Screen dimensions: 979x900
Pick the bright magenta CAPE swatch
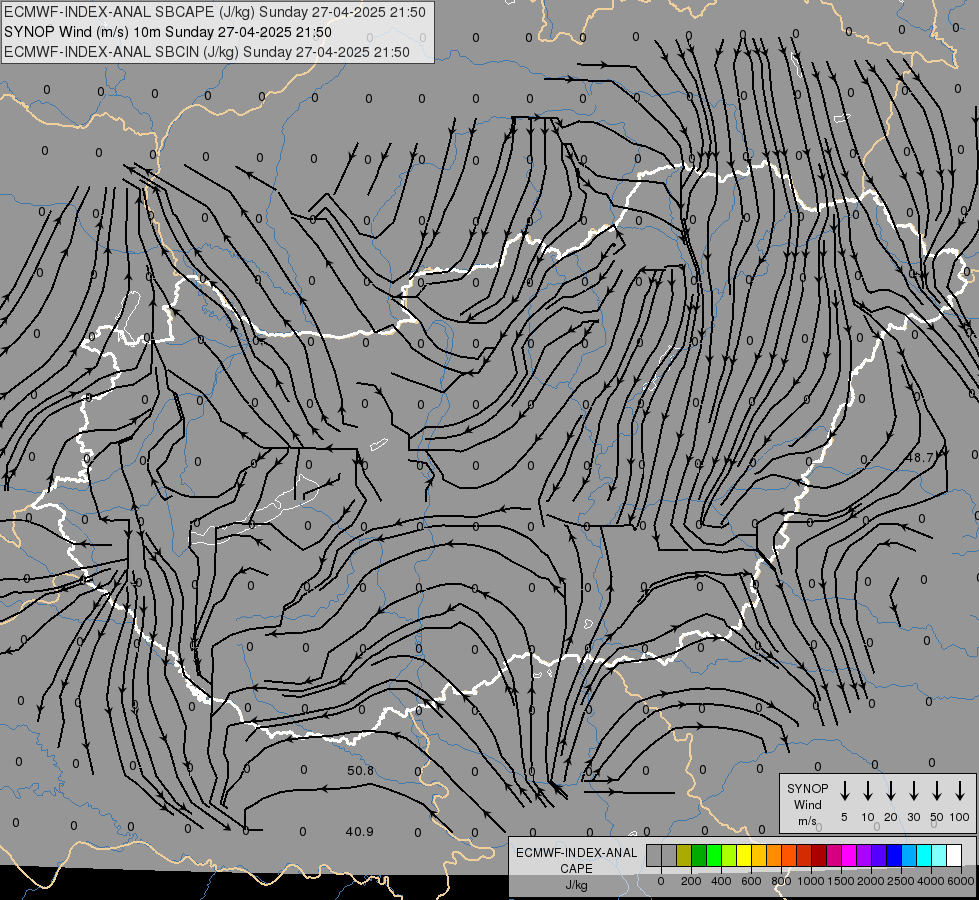point(849,855)
